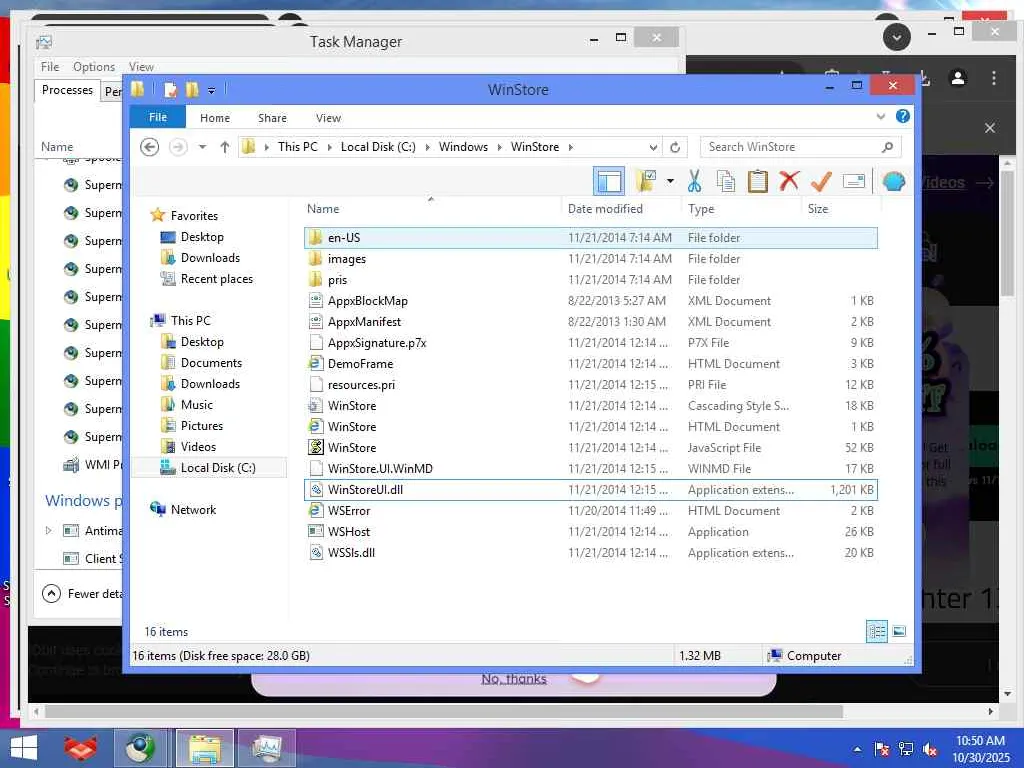Click the red X Delete toolbar icon

tap(789, 181)
